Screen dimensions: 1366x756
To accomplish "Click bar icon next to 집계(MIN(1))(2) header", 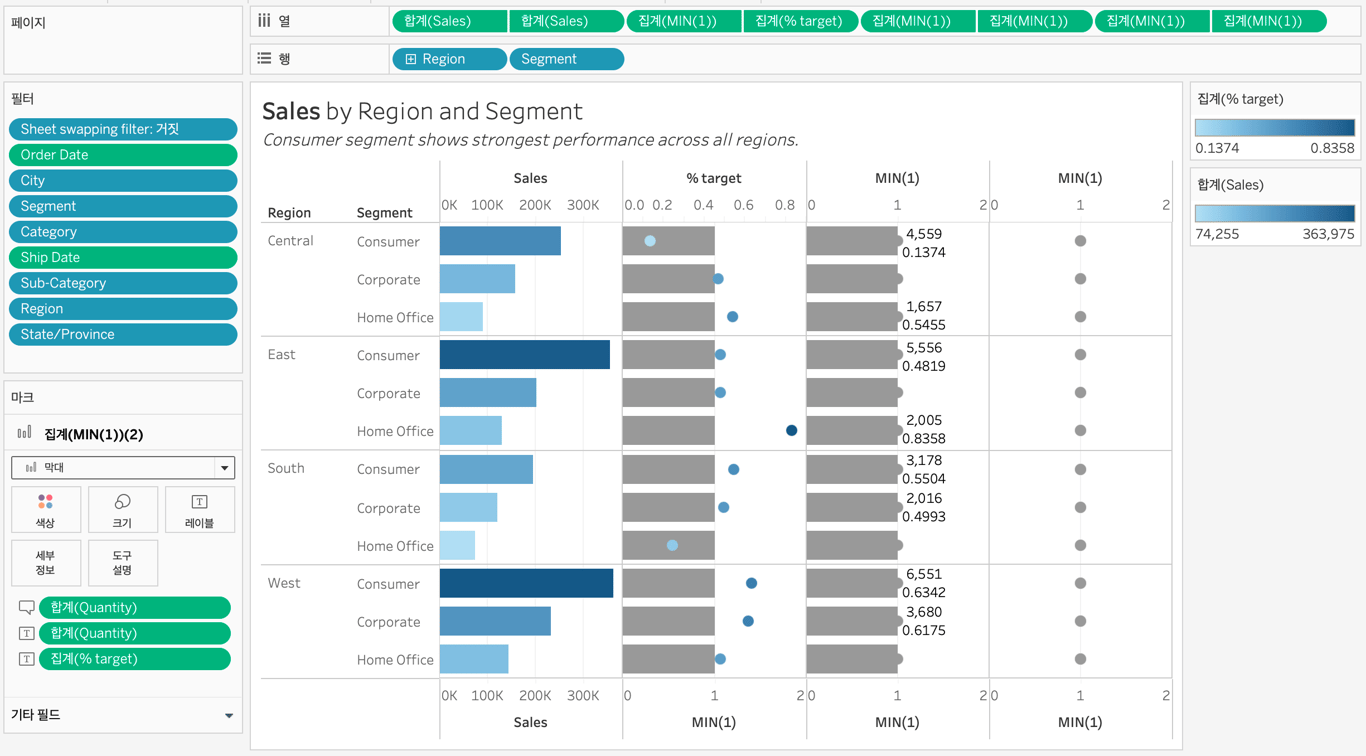I will point(25,434).
